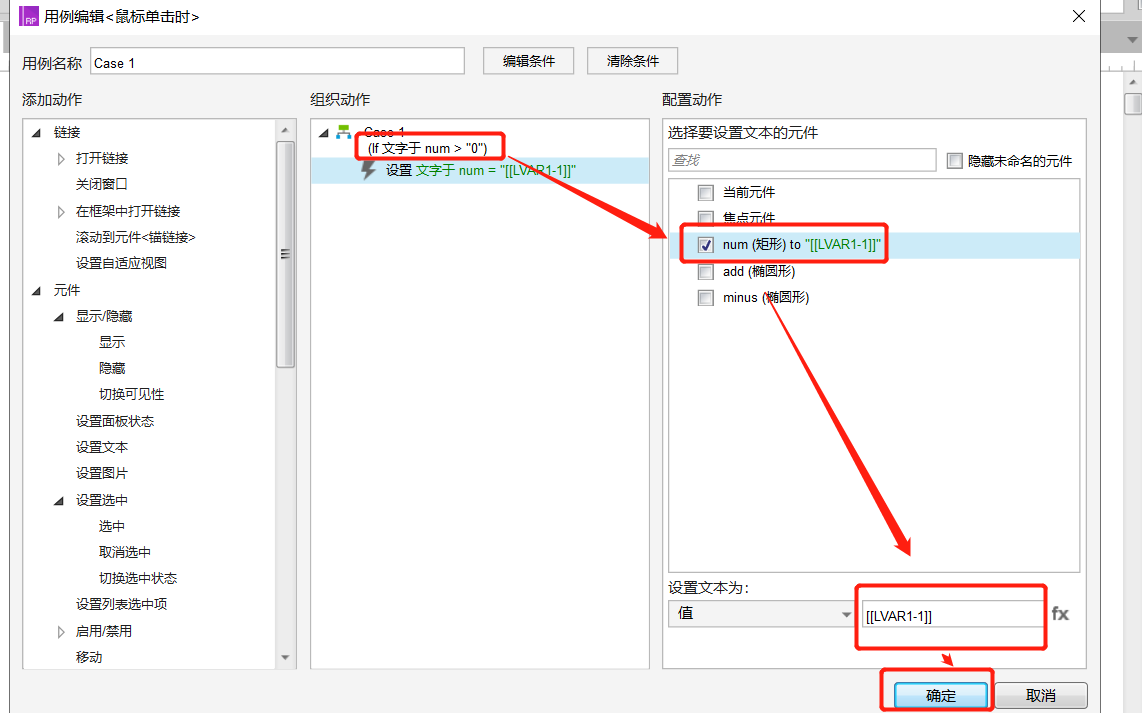Collapse the Case 1 node in 组织动作

click(323, 133)
